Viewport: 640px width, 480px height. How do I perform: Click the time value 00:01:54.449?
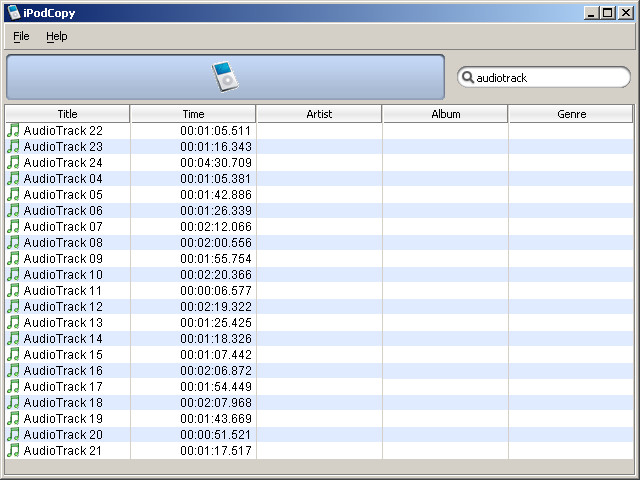pyautogui.click(x=216, y=387)
